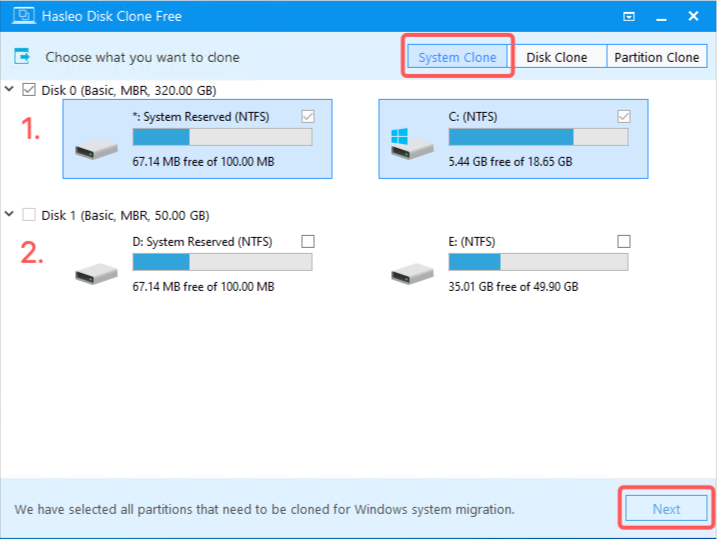
Task: Toggle the *: System Reserved partition checkbox
Action: coord(308,116)
